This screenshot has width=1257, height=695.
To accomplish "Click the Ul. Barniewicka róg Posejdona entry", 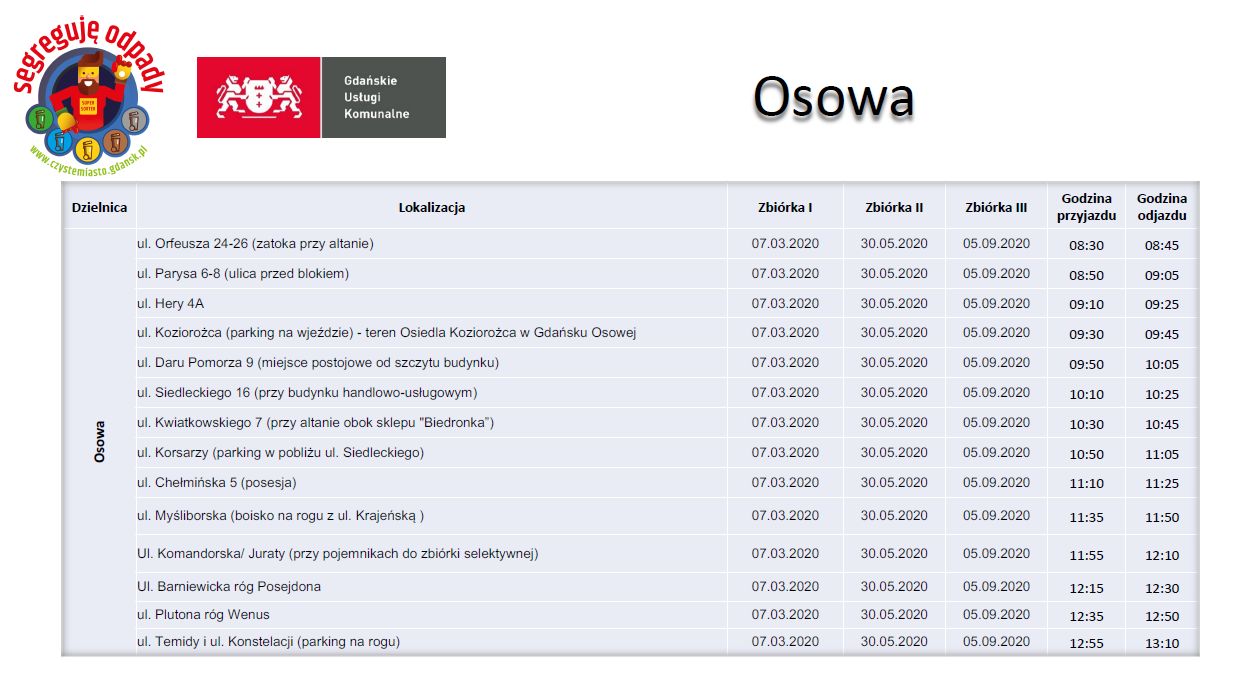I will pos(229,587).
